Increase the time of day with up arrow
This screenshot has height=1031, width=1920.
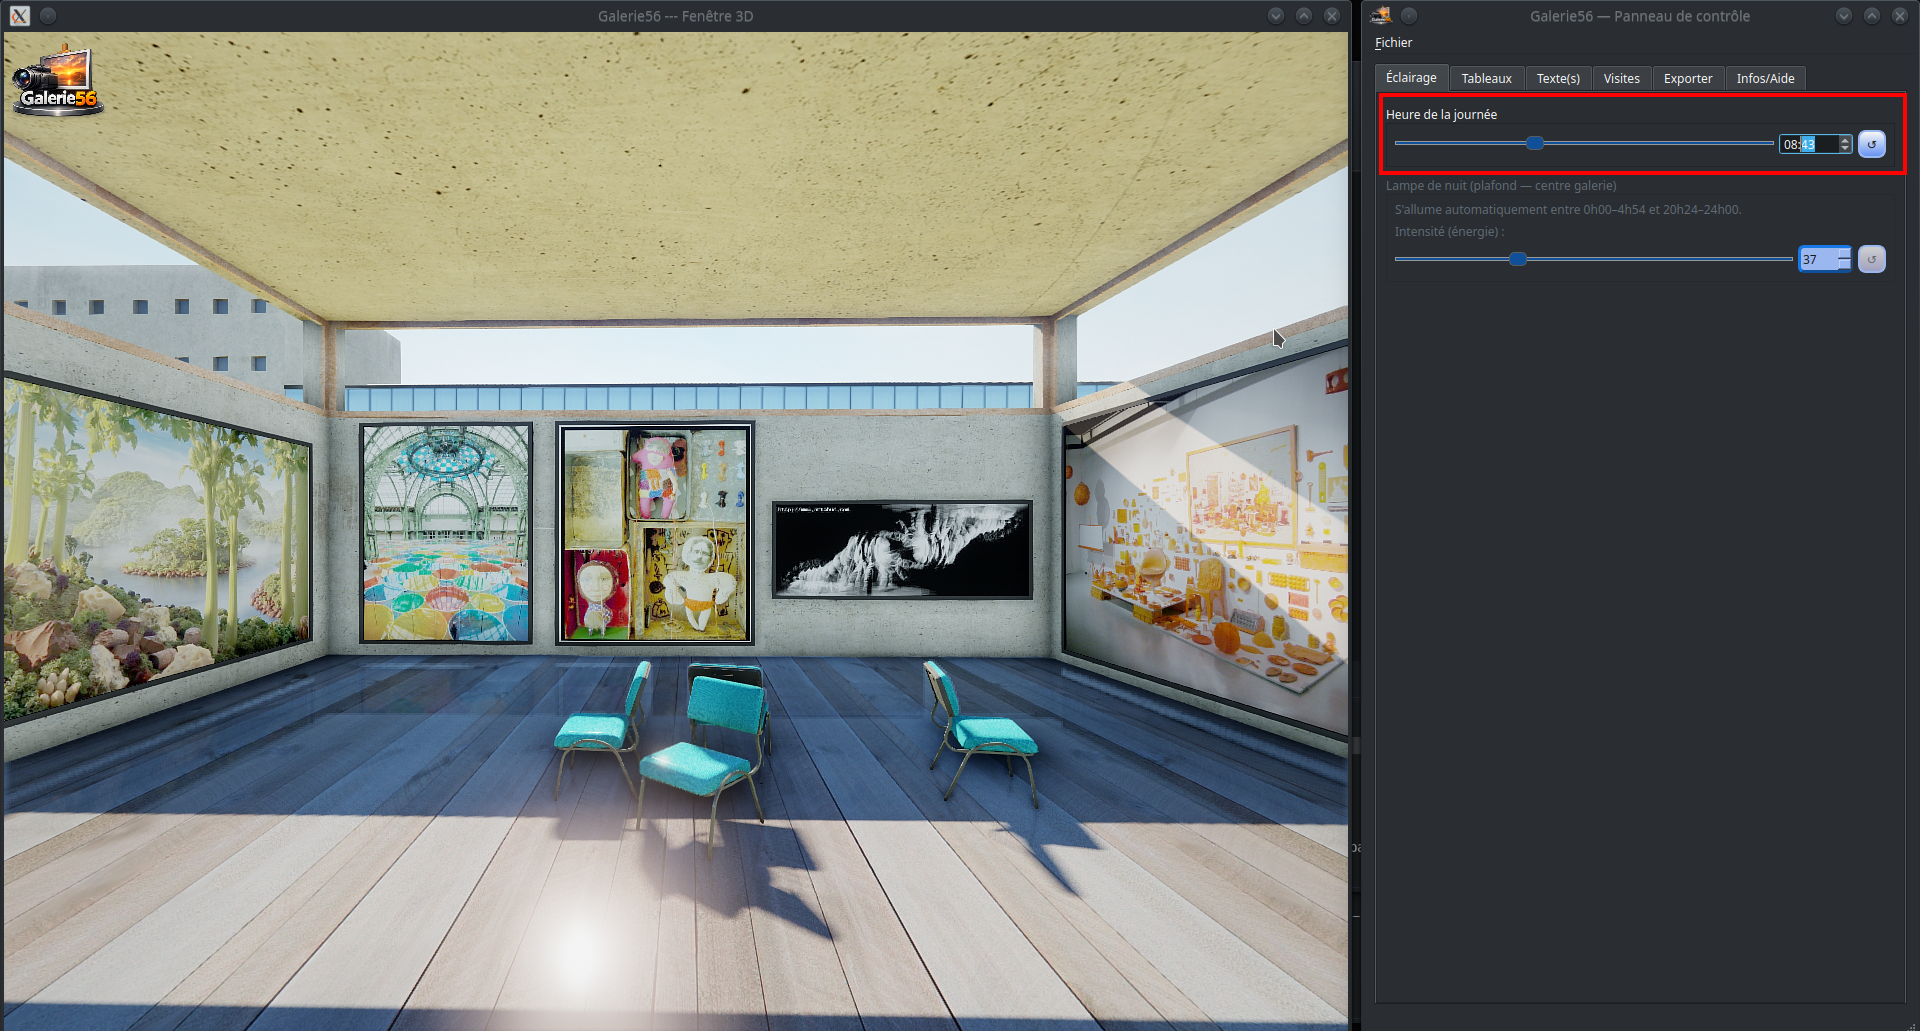[x=1845, y=140]
